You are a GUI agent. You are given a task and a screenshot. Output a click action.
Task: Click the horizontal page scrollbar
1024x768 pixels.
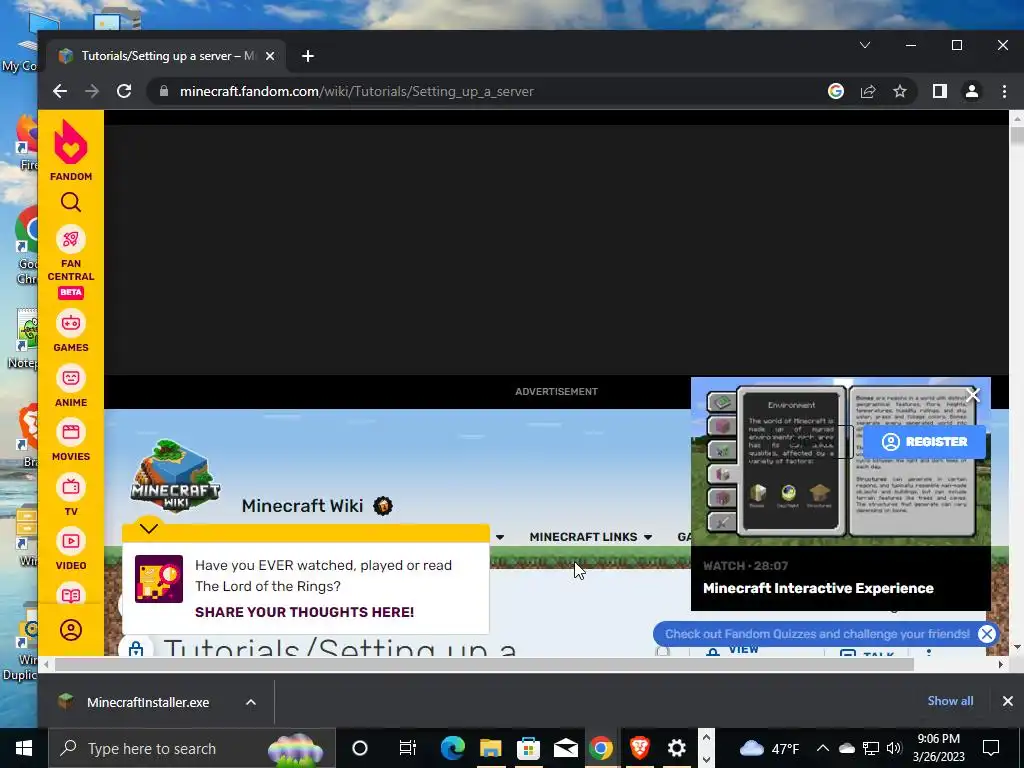tap(484, 664)
